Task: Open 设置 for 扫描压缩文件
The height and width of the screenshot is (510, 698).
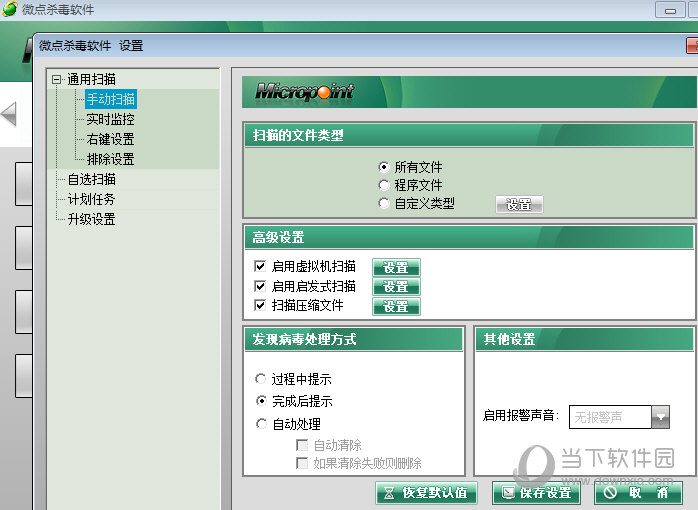Action: point(396,306)
